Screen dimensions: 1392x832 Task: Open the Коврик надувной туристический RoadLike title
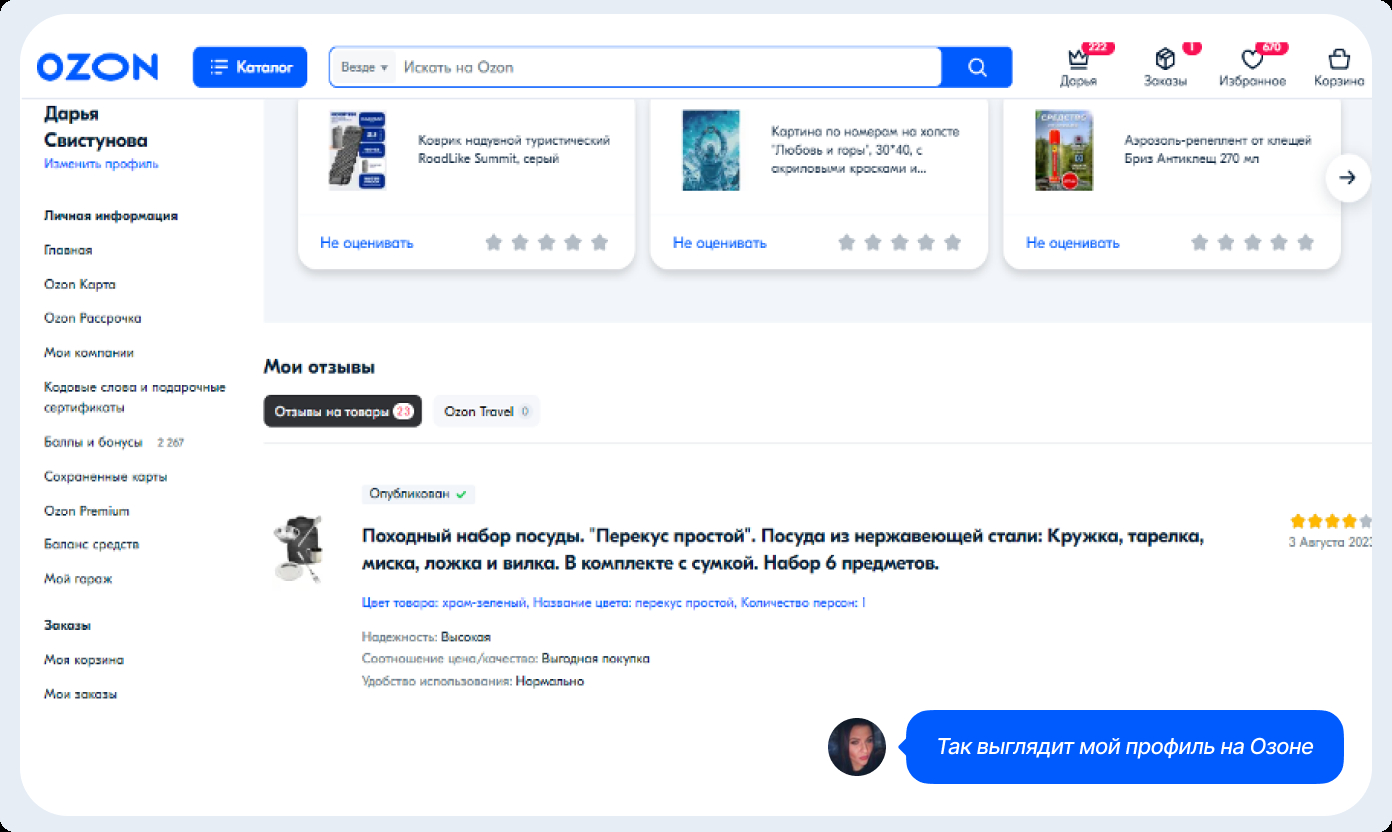(514, 150)
